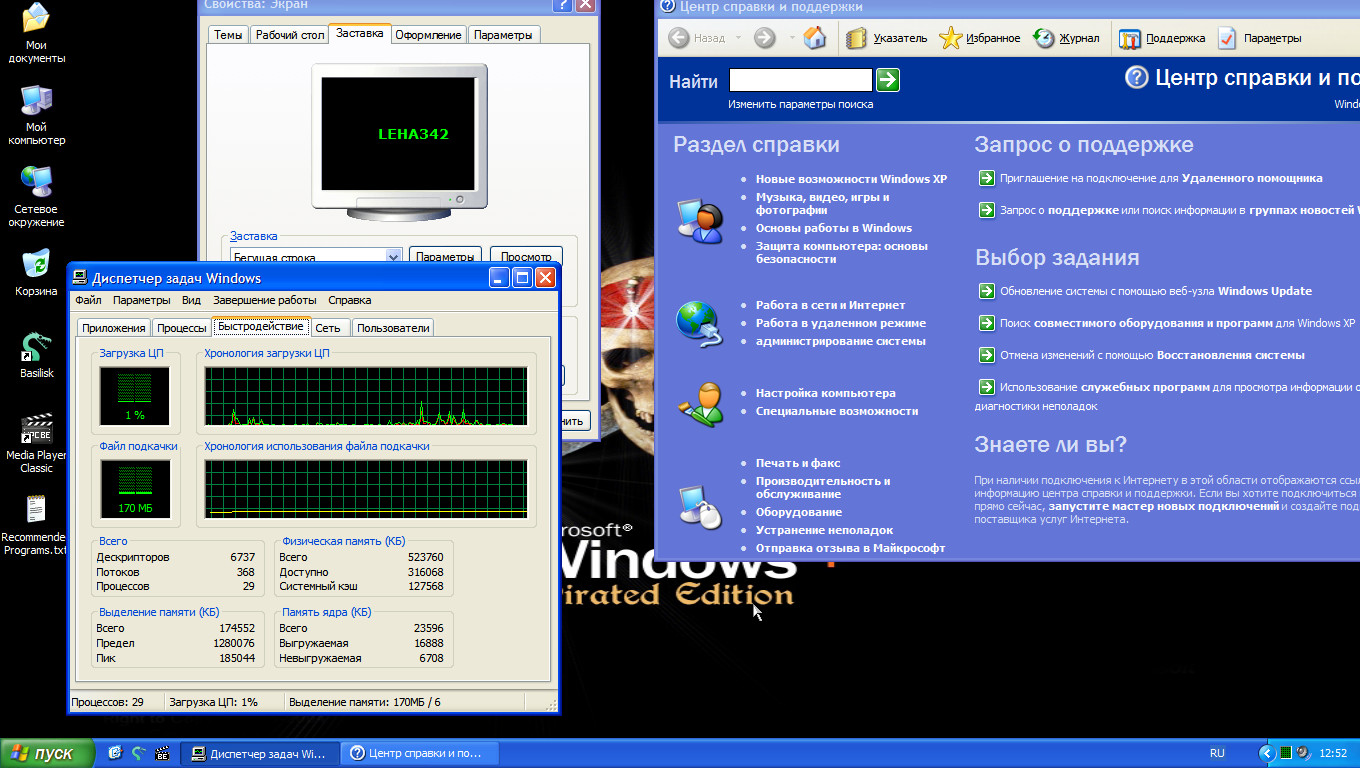Screen dimensions: 1360x768
Task: Open Журнал history in Help Center toolbar
Action: click(x=1065, y=38)
